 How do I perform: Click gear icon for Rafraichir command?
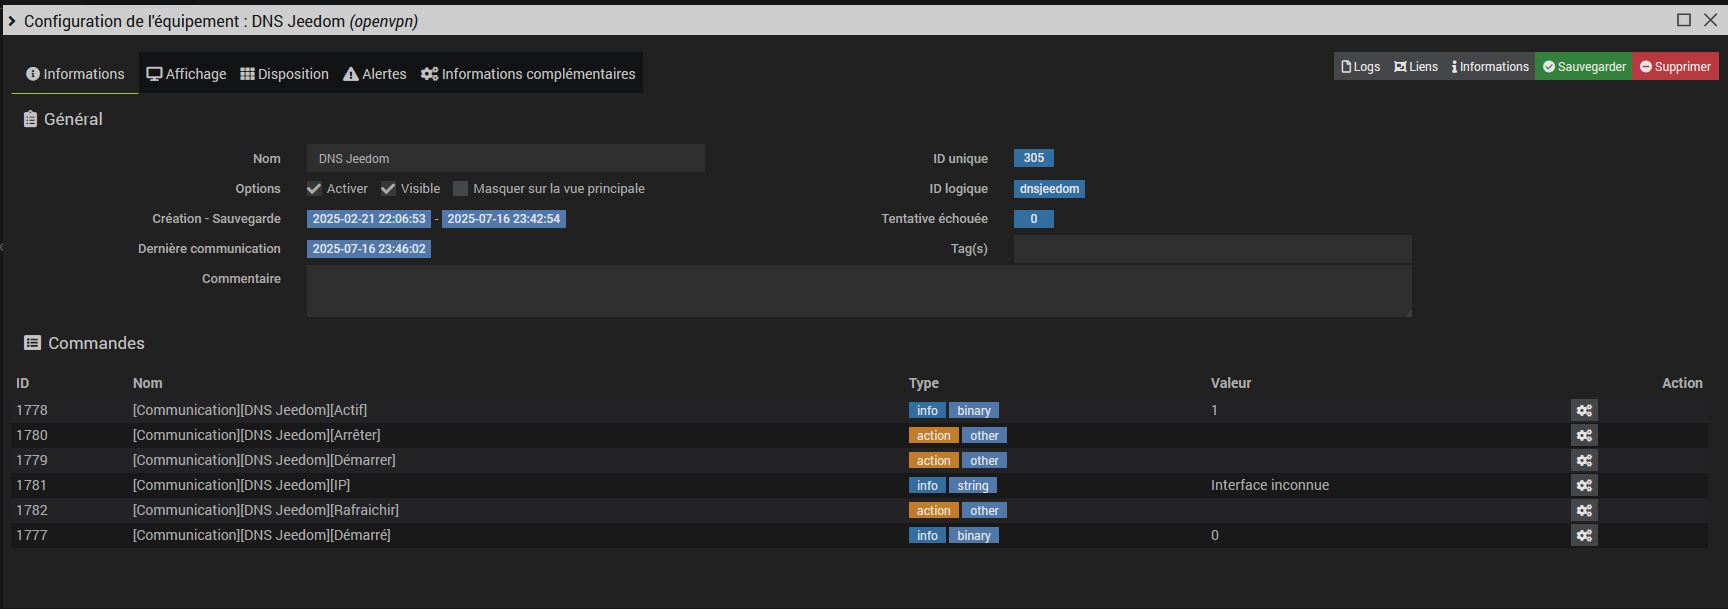point(1584,510)
